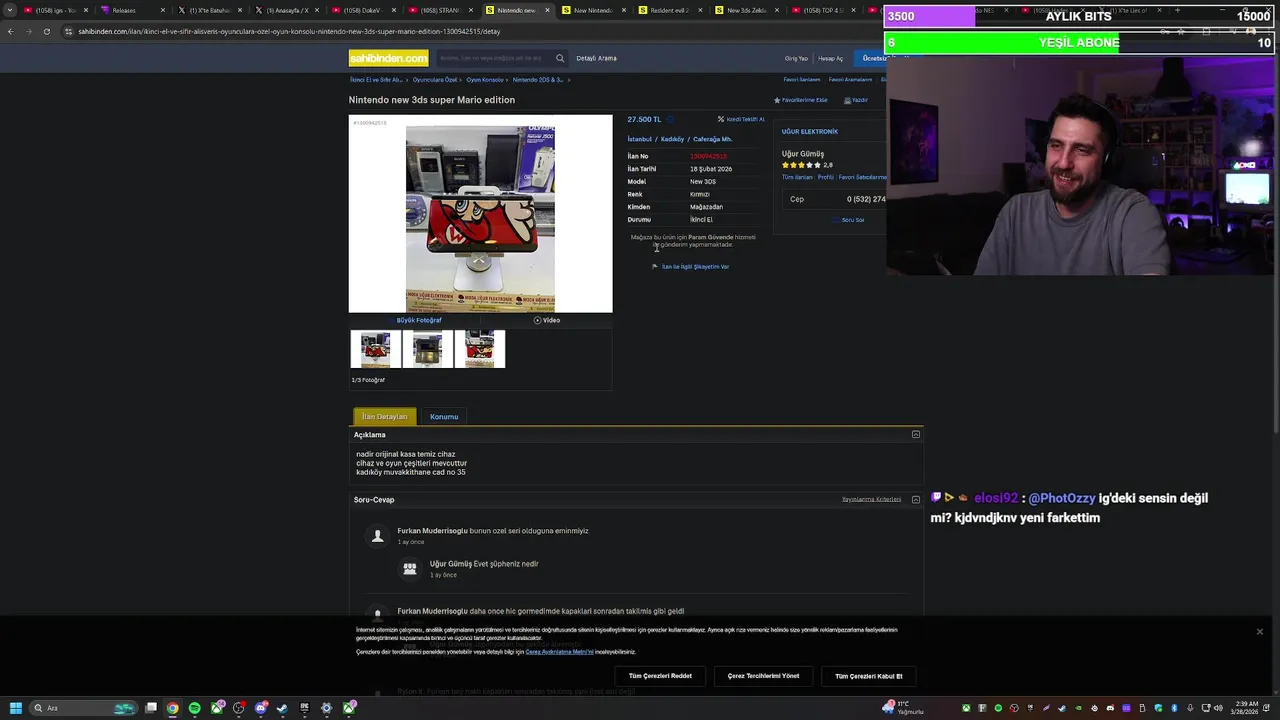The width and height of the screenshot is (1280, 720).
Task: Select the third photo thumbnail
Action: 479,349
